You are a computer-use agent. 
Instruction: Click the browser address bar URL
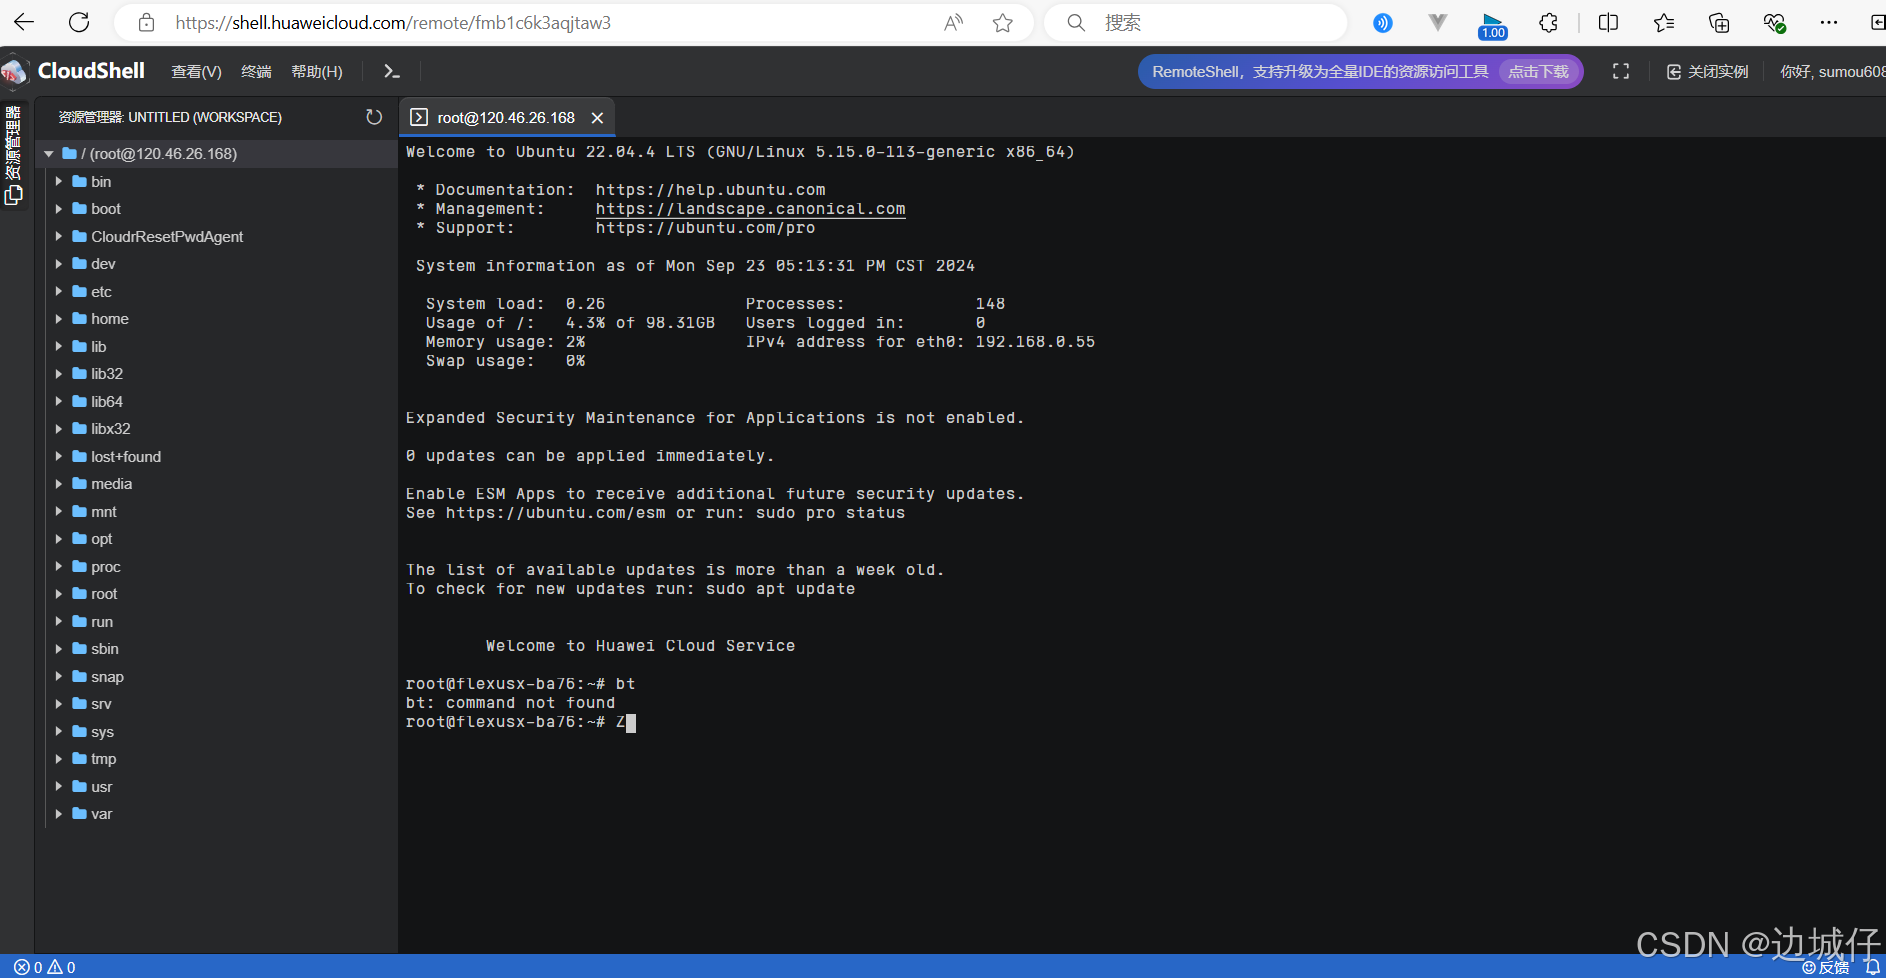coord(393,22)
